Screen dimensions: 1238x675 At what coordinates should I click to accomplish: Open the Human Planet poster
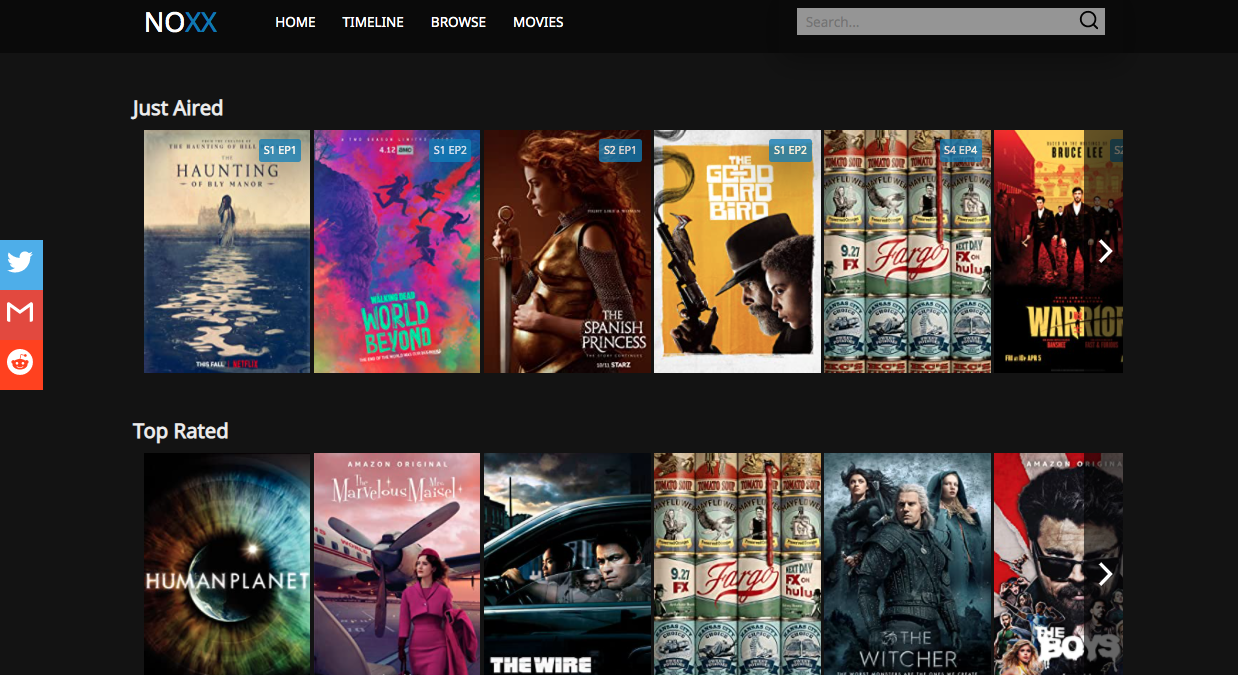pos(227,564)
